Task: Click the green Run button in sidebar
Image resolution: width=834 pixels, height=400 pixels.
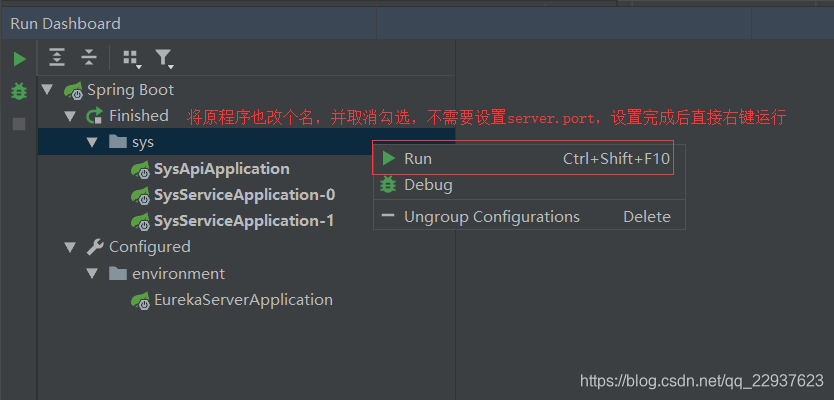Action: pos(20,59)
